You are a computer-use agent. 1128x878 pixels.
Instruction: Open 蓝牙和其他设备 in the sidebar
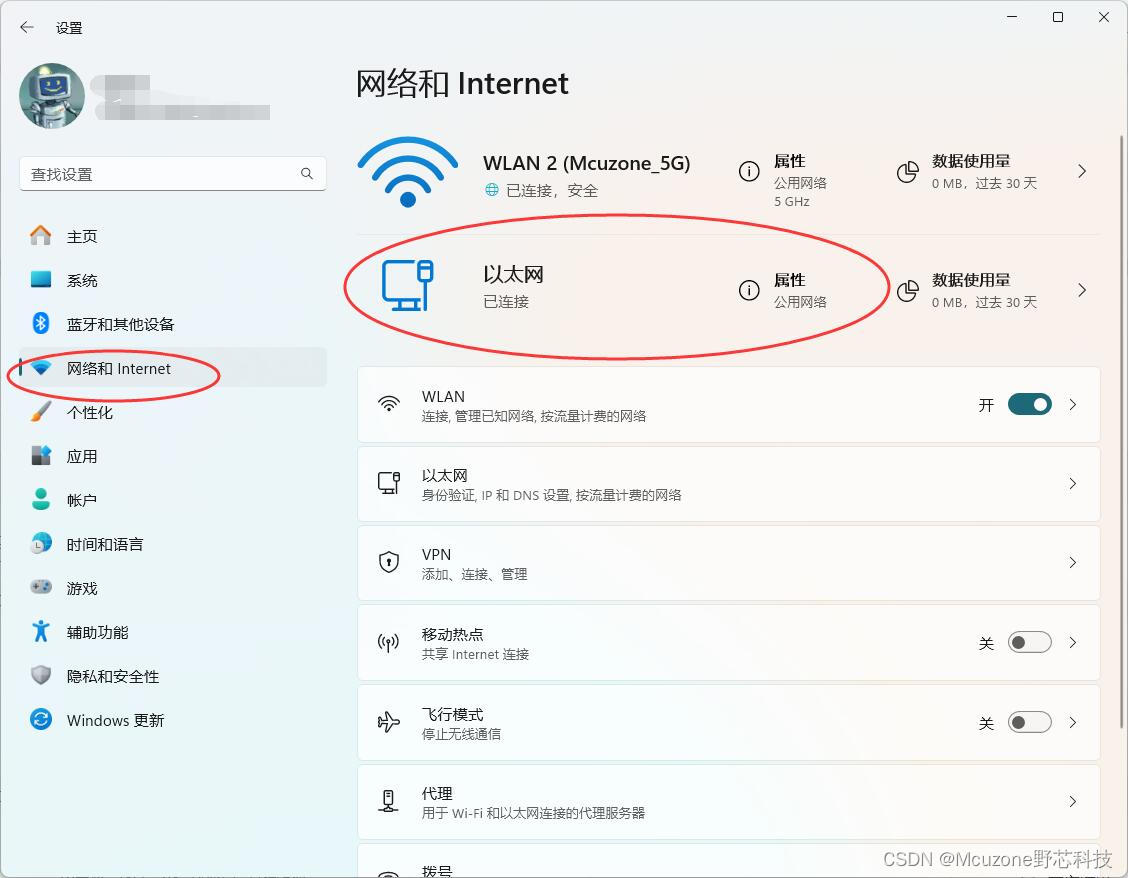coord(173,324)
